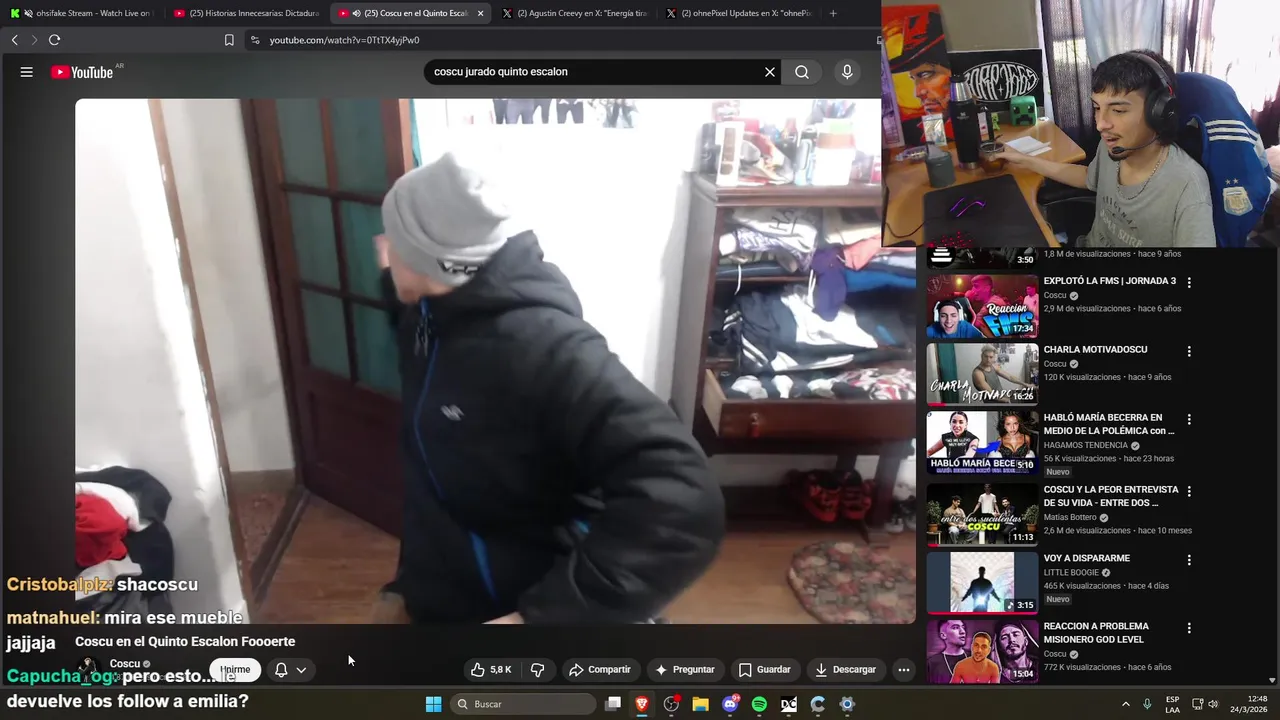Click the Windows taskbar Buscar field

(x=525, y=704)
